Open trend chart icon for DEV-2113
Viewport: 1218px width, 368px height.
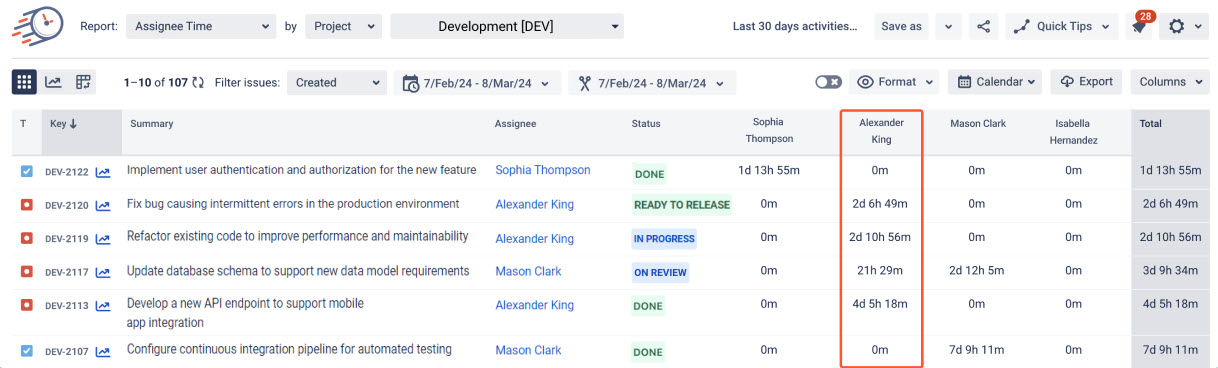tap(103, 306)
